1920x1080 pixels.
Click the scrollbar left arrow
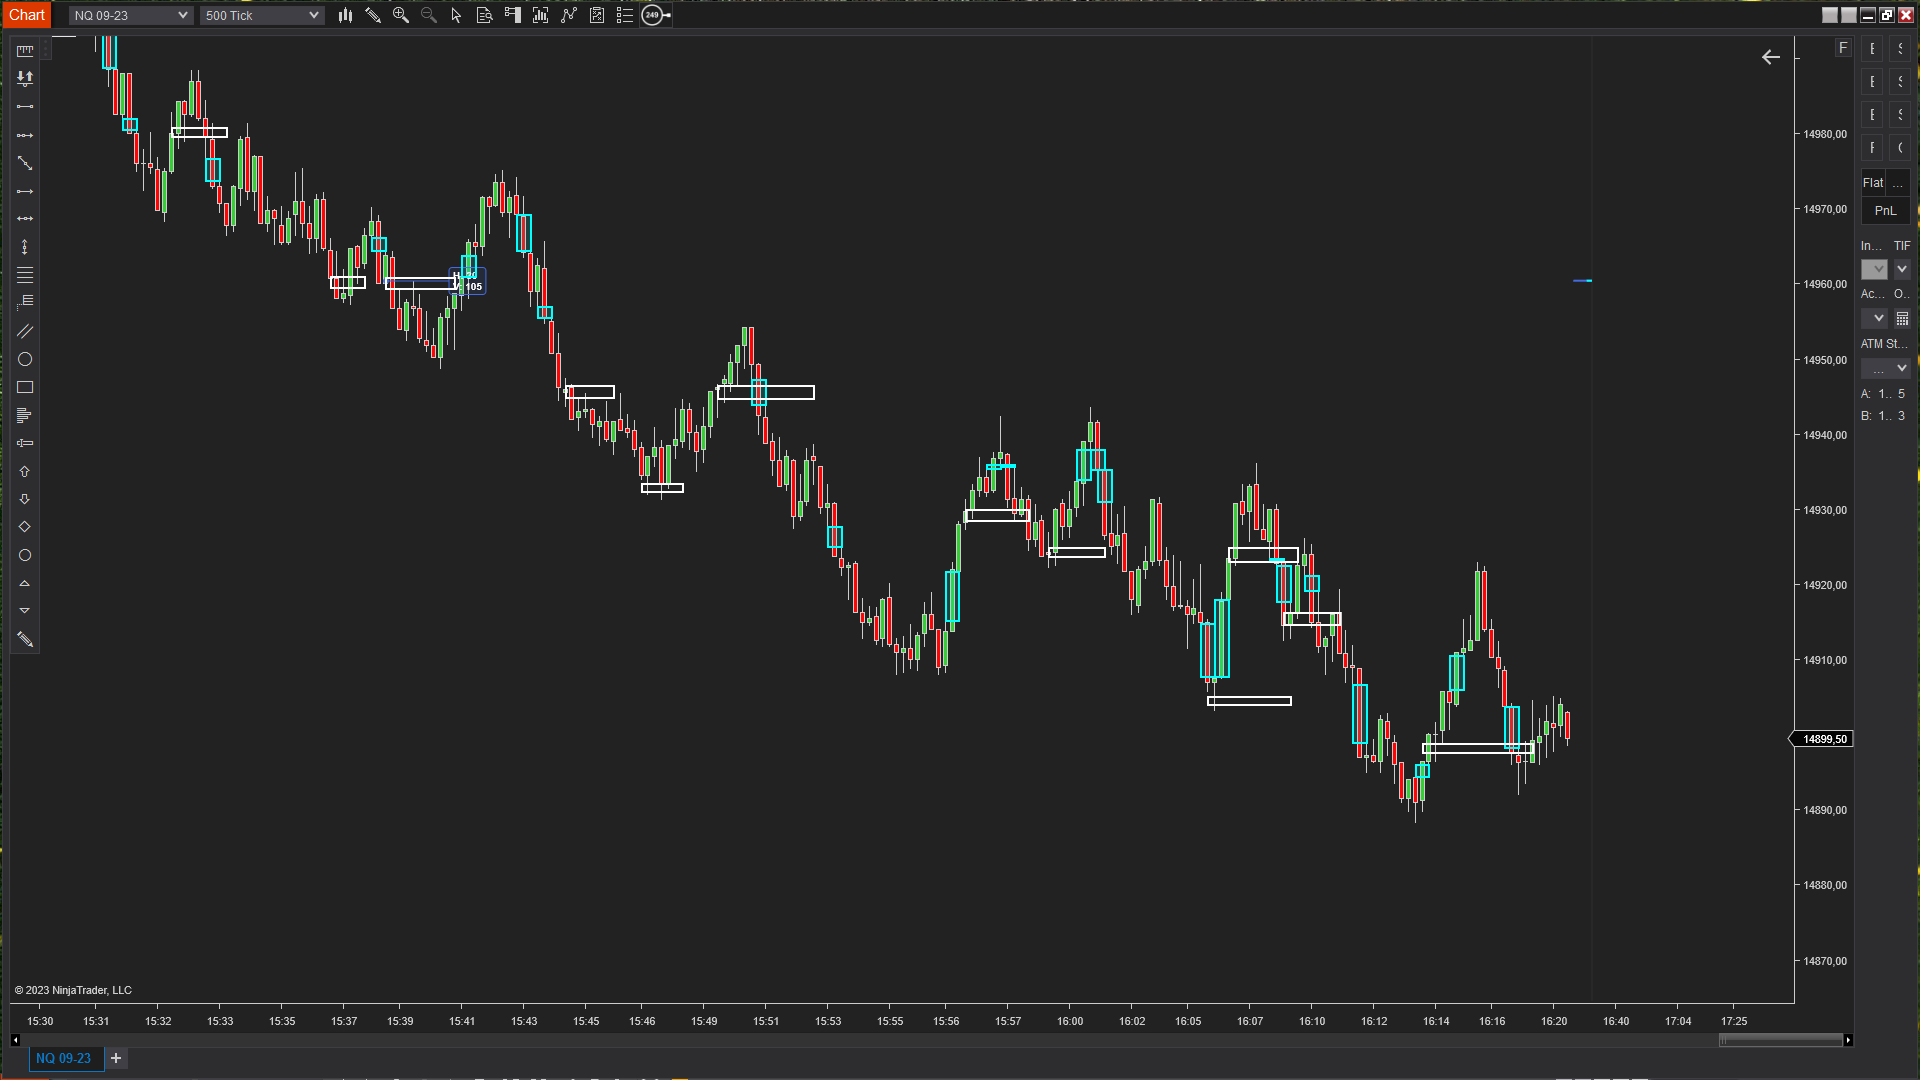click(15, 1040)
